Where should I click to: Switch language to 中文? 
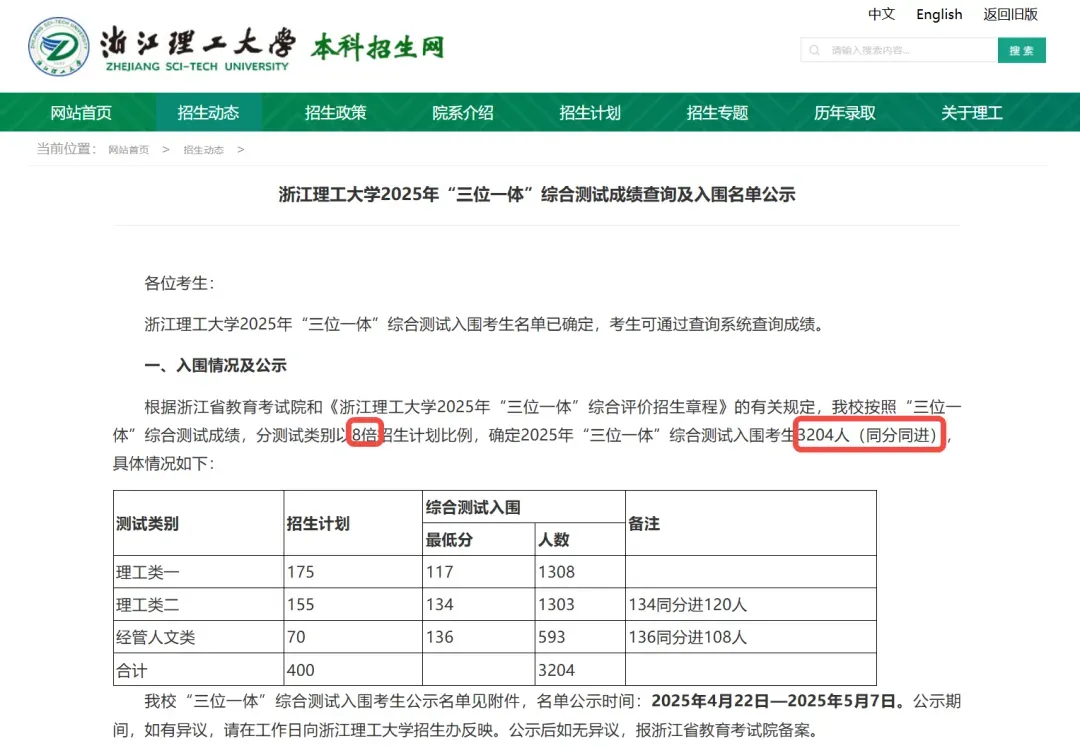[x=881, y=14]
